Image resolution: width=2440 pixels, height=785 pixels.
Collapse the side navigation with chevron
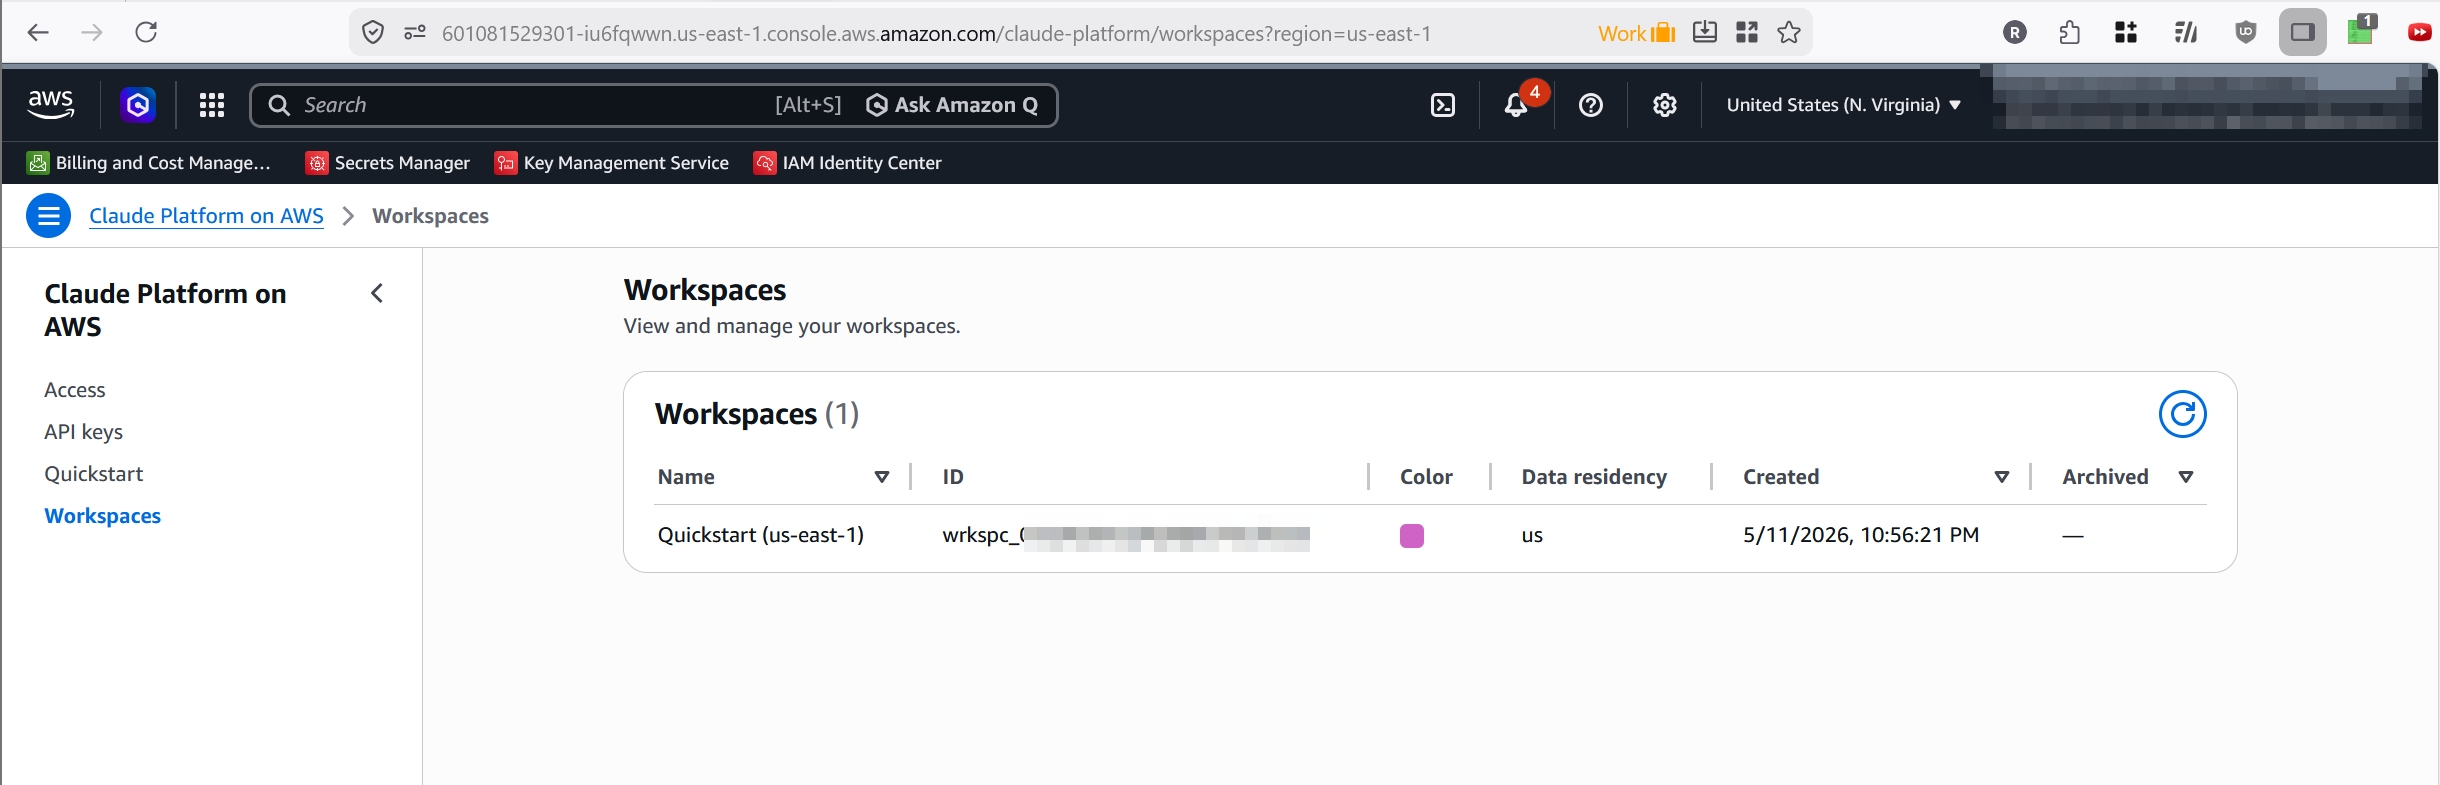click(377, 293)
